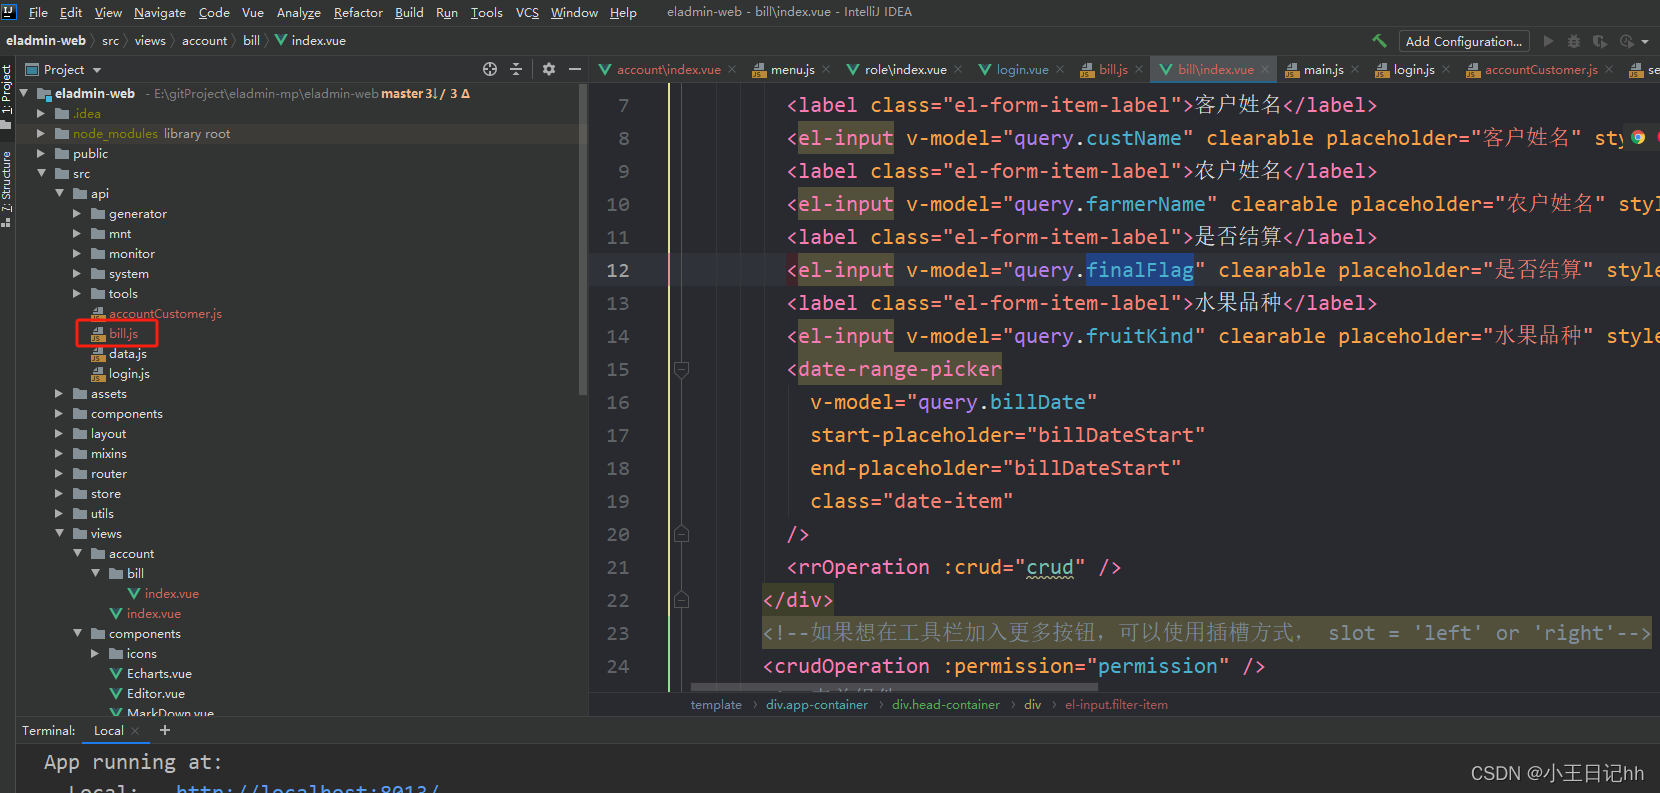Collapse the views folder

59,533
